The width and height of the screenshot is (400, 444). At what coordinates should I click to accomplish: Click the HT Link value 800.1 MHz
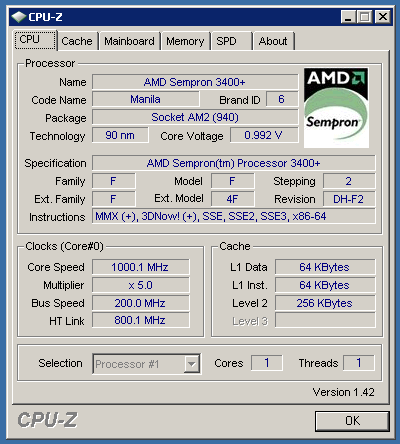[141, 320]
